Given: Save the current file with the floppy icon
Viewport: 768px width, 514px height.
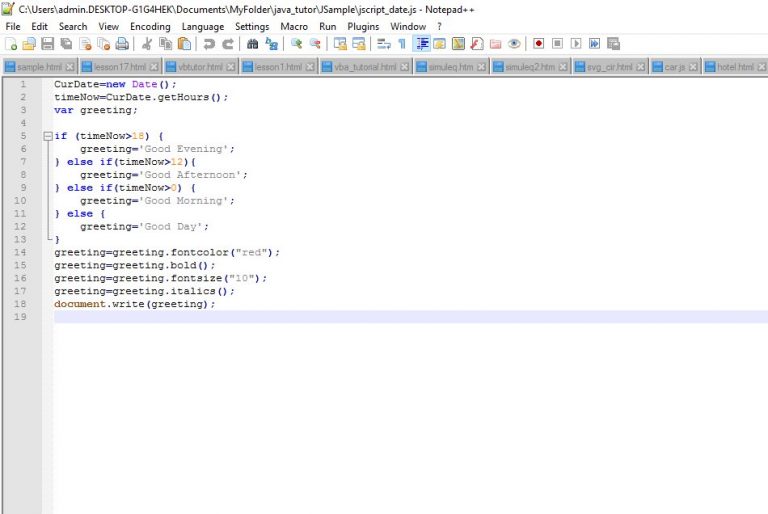Looking at the screenshot, I should (48, 44).
